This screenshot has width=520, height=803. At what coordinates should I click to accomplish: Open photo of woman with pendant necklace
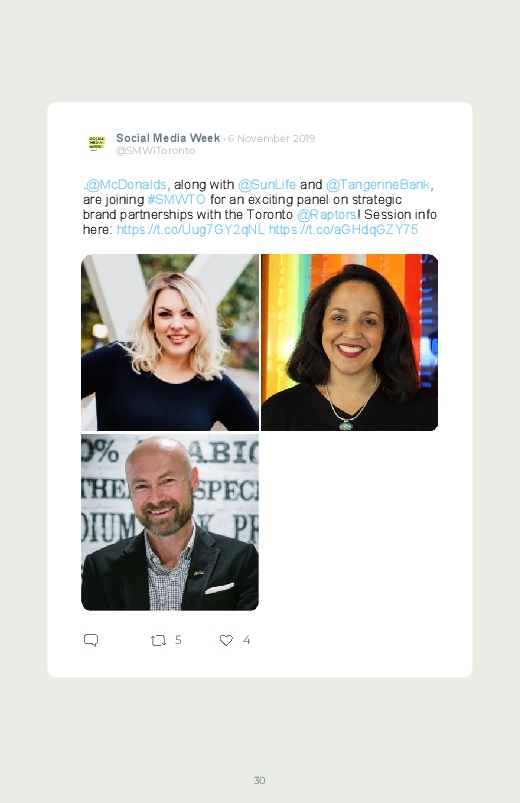pyautogui.click(x=349, y=343)
